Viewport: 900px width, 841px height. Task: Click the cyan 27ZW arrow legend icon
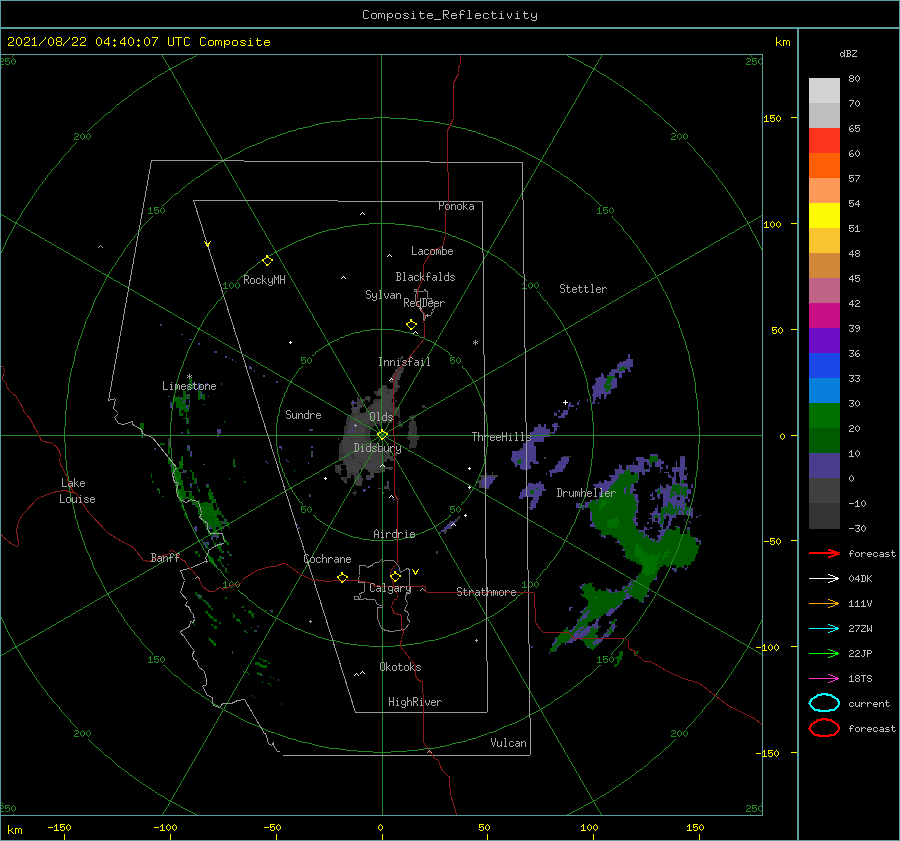point(824,629)
